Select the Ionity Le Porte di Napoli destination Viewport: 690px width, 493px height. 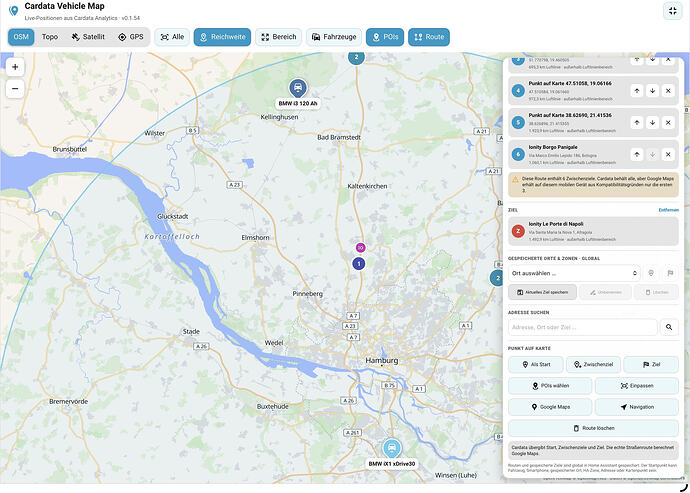point(593,231)
